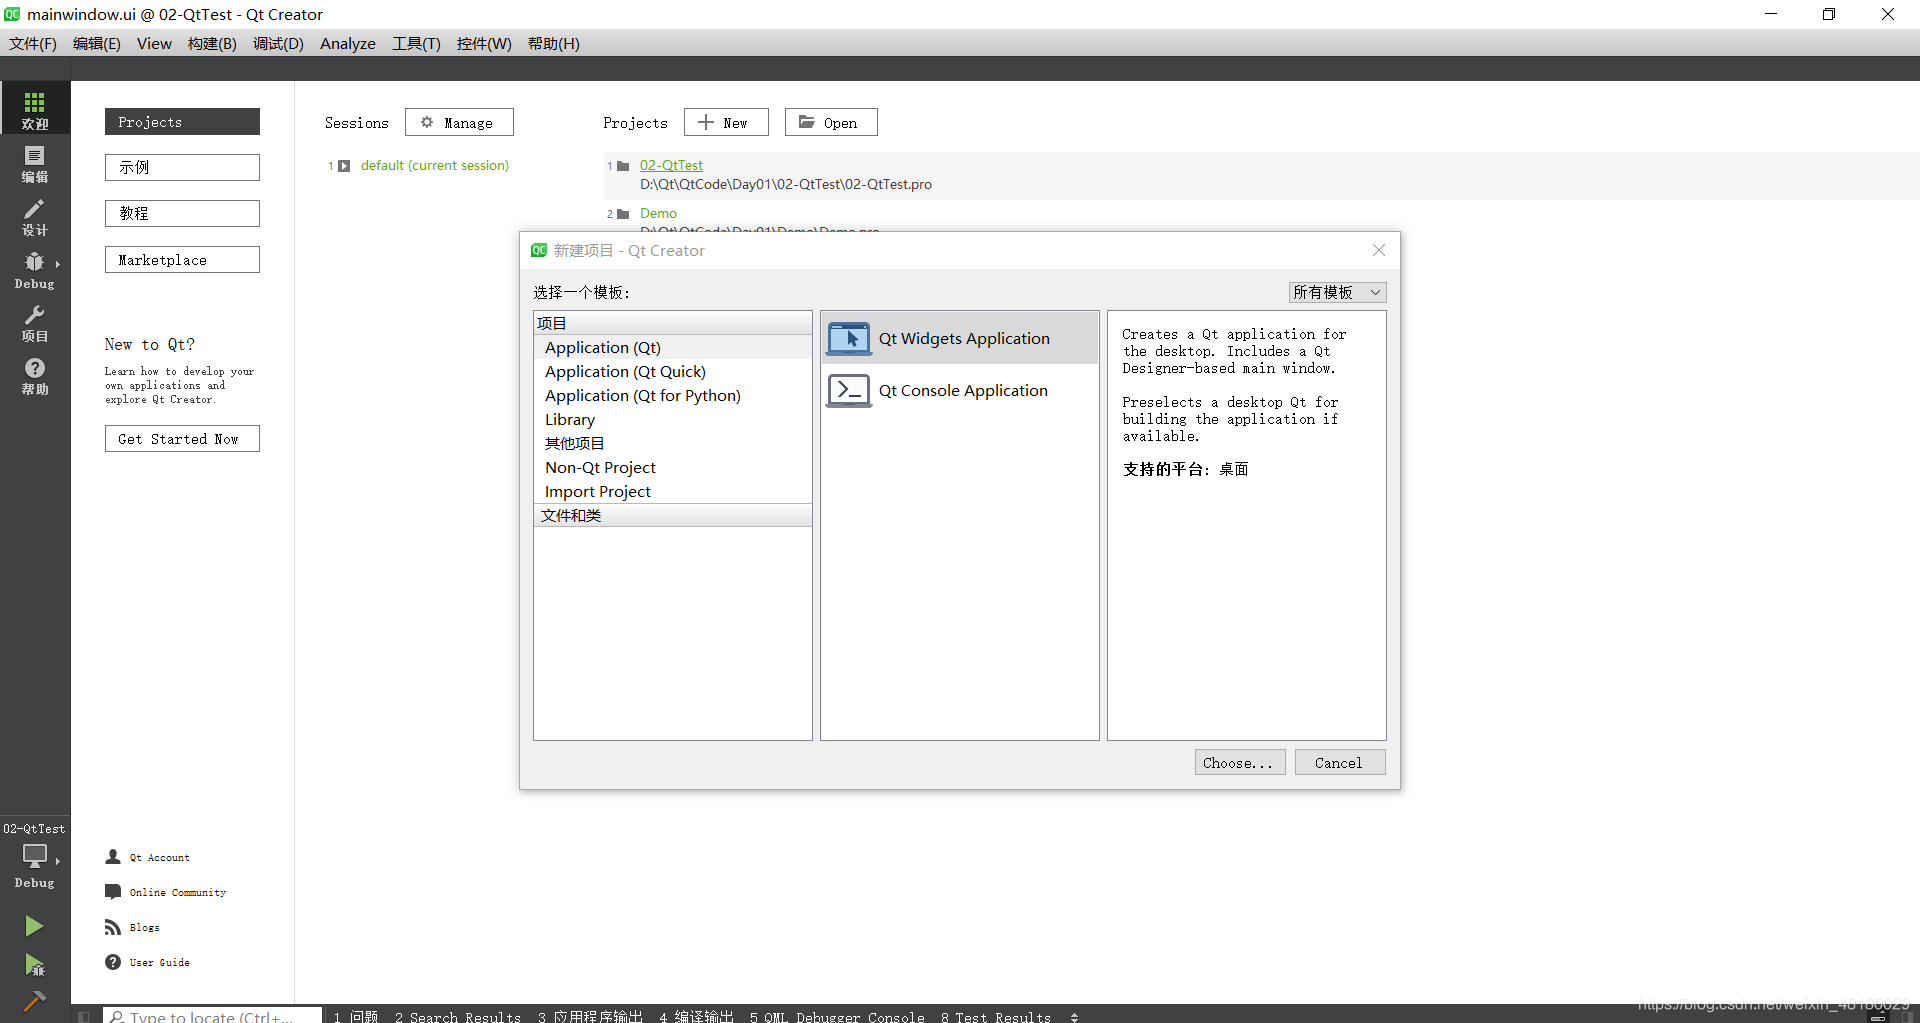This screenshot has height=1023, width=1920.
Task: Open the Demo project link
Action: click(658, 213)
